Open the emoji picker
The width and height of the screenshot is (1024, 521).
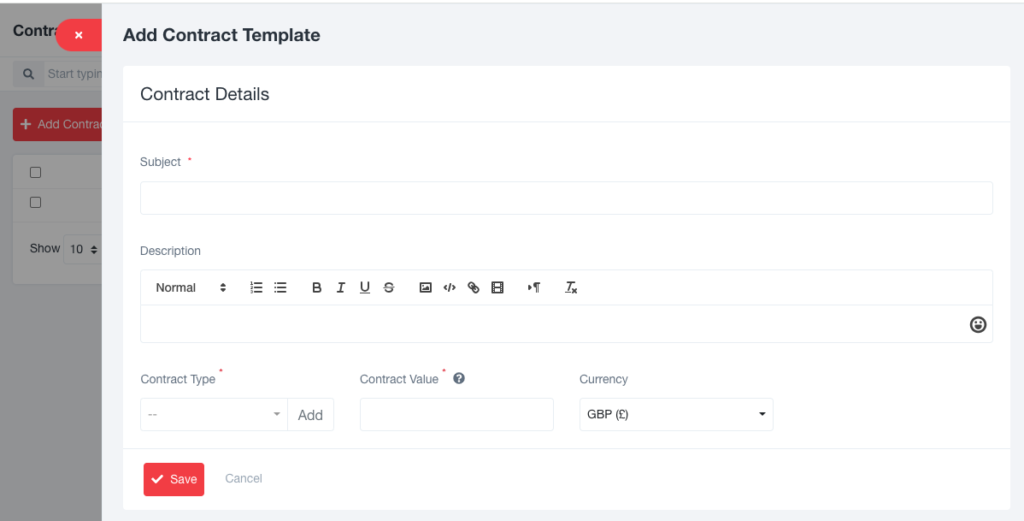coord(978,324)
